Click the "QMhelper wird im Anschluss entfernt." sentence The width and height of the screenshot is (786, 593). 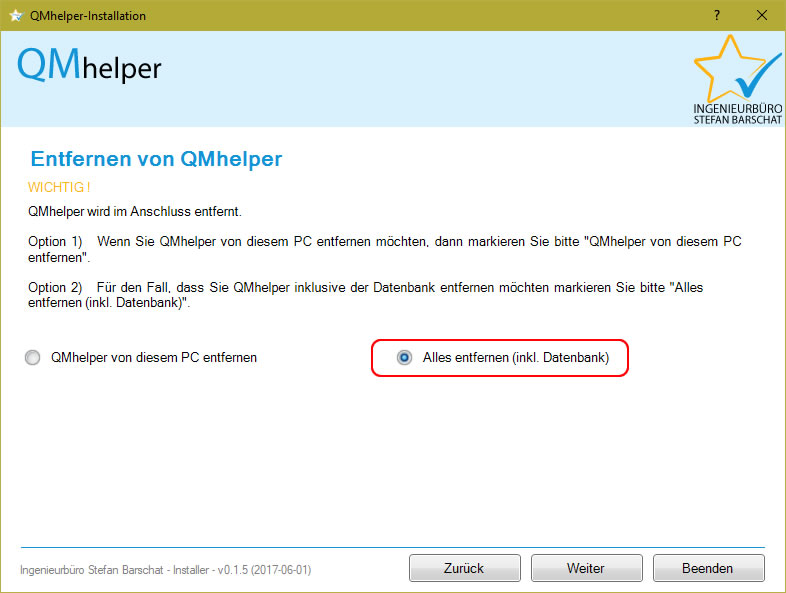tap(135, 212)
